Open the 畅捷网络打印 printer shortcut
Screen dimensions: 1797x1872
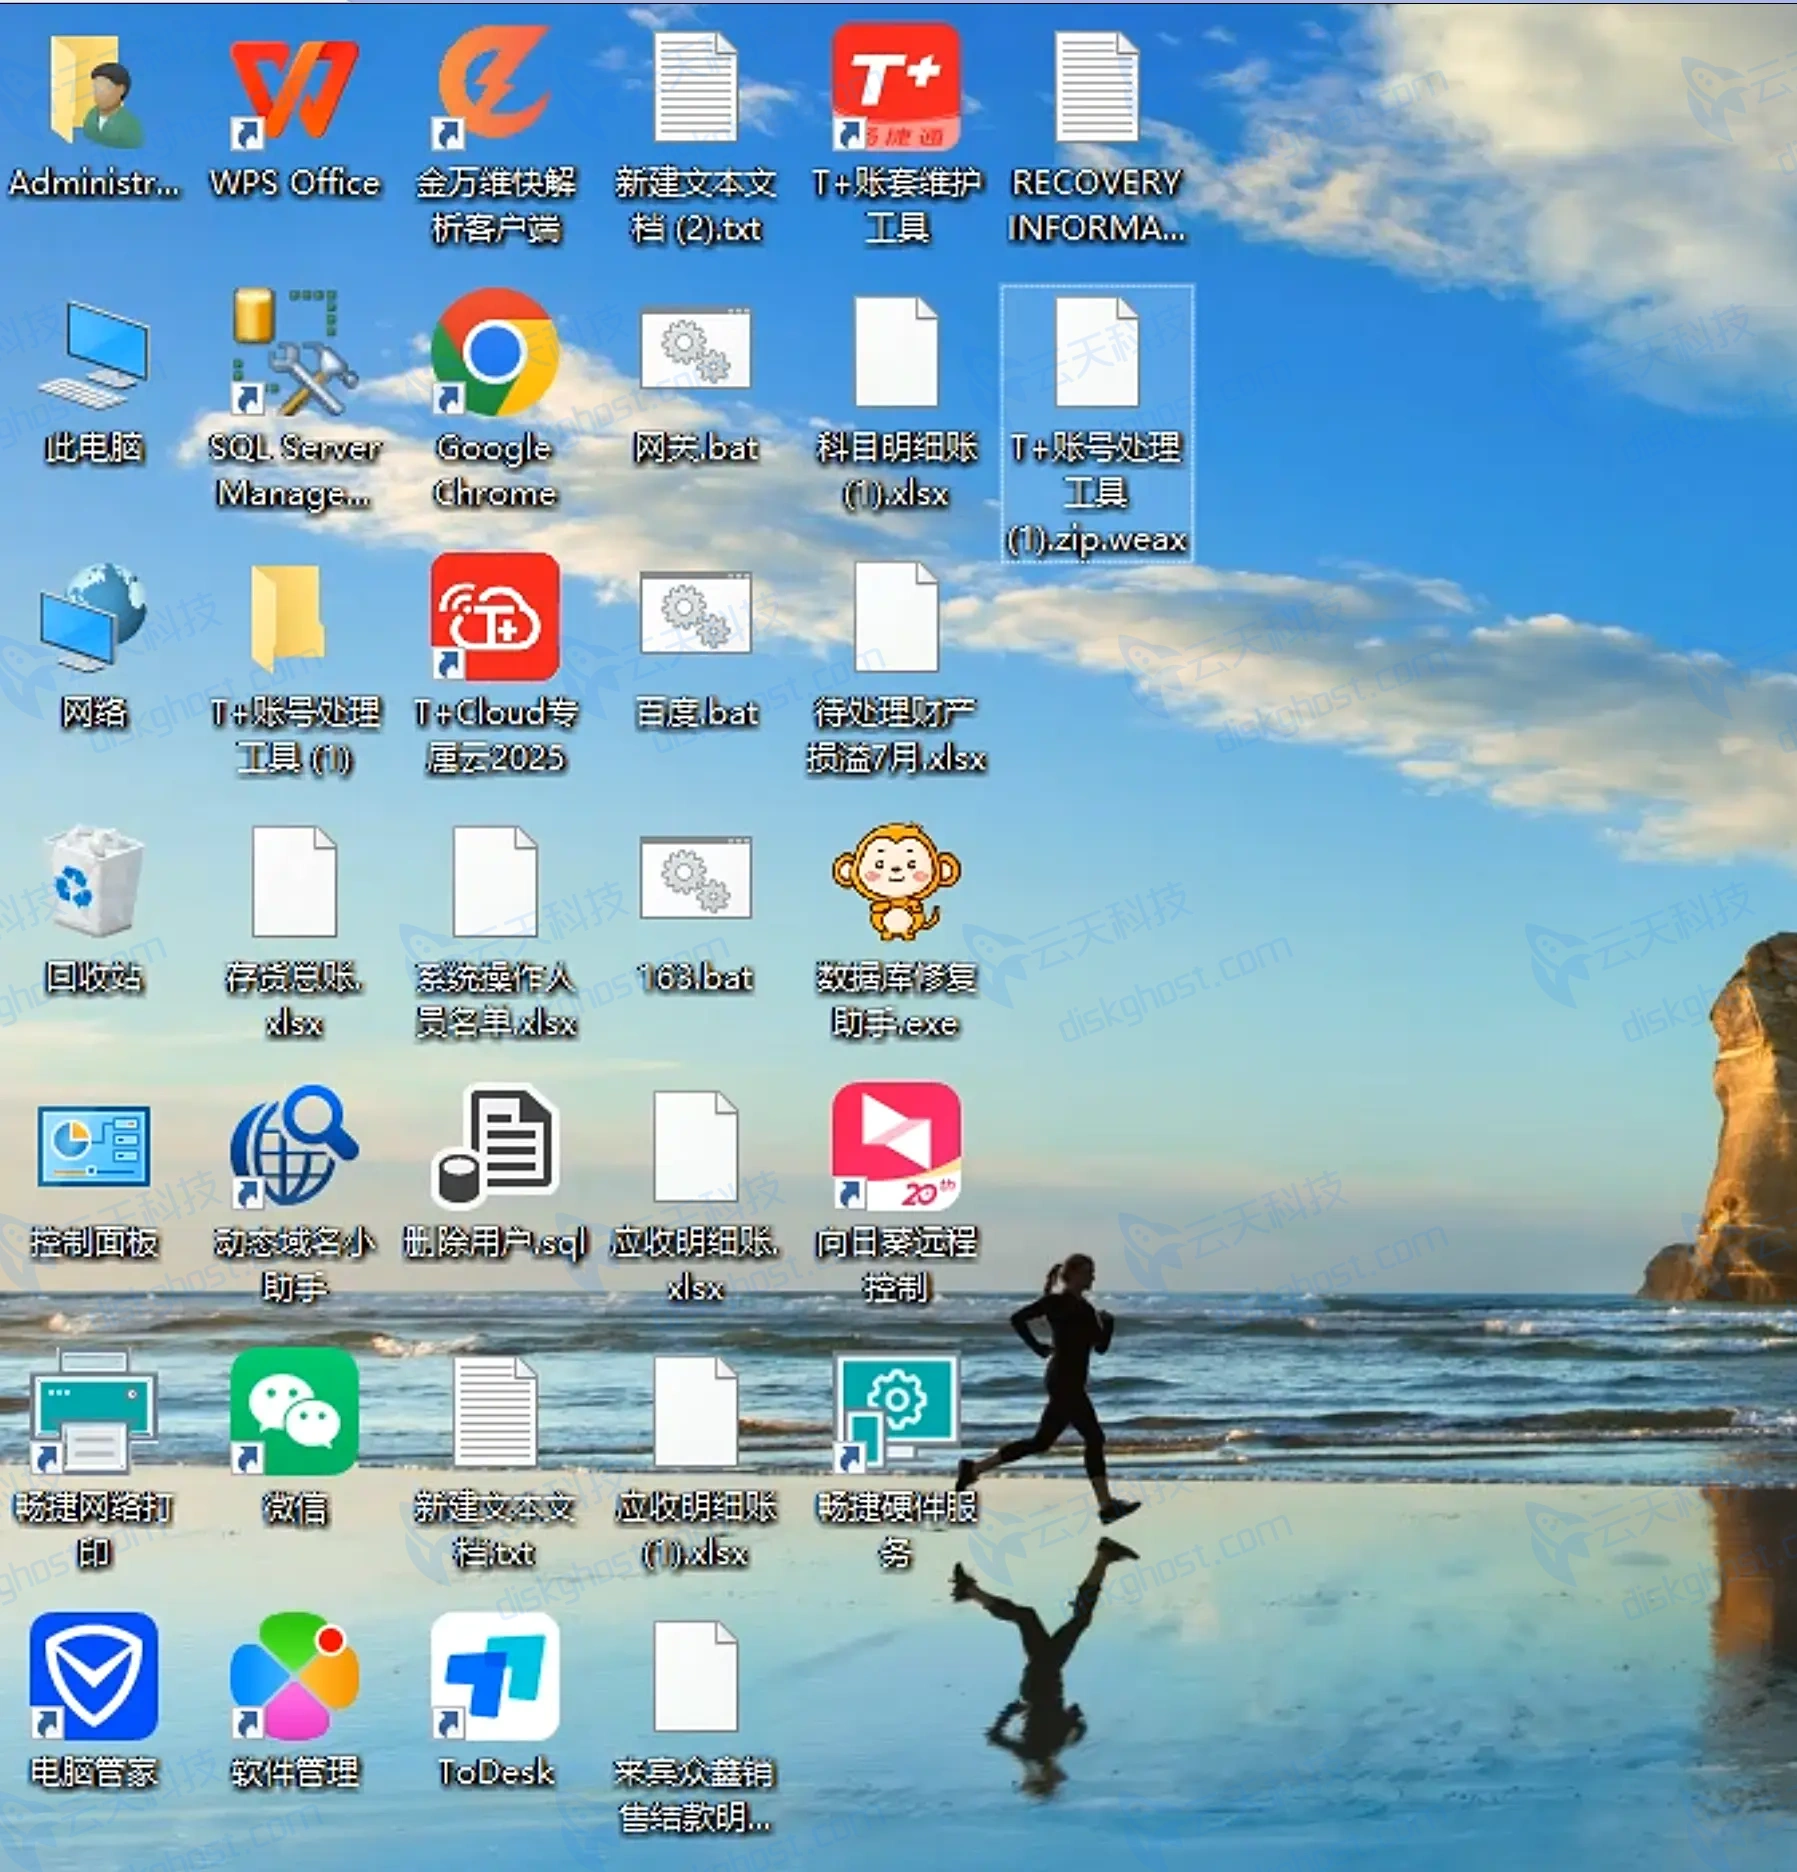95,1412
